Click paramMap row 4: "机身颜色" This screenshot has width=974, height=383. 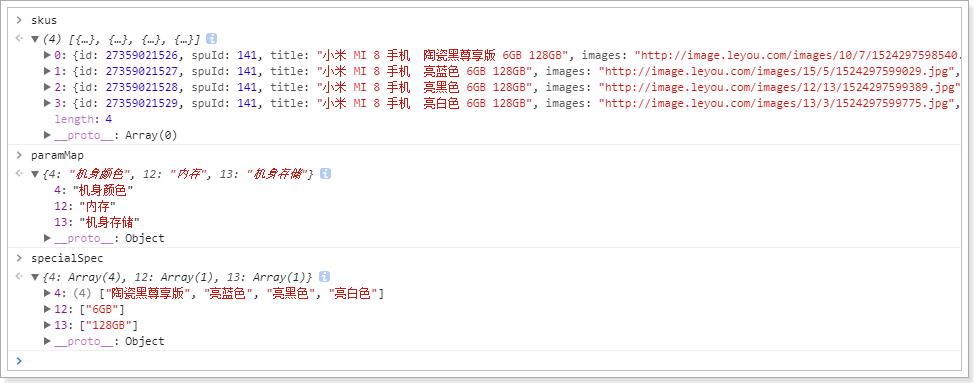(x=94, y=190)
